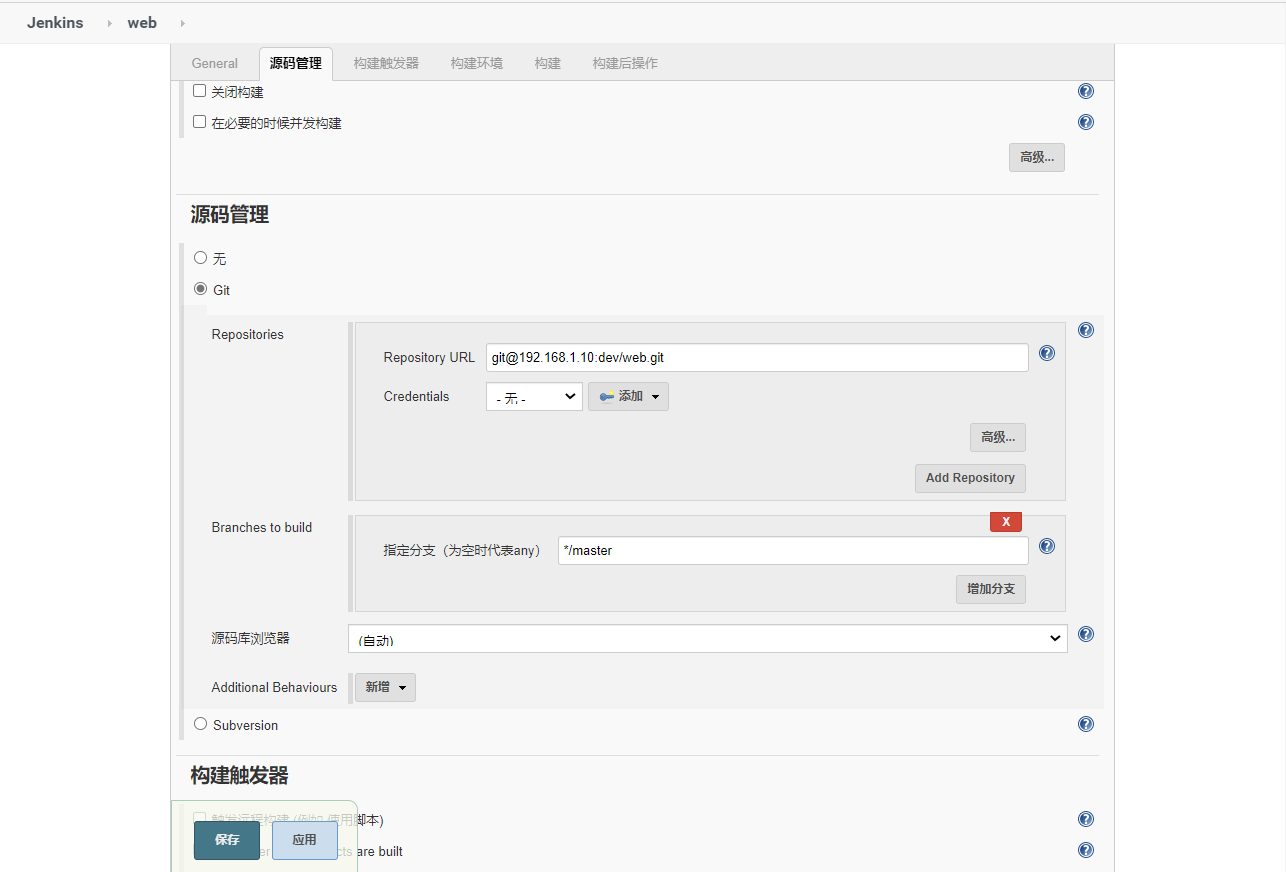Click the 源码管理 section heading
Image resolution: width=1286 pixels, height=872 pixels.
230,215
